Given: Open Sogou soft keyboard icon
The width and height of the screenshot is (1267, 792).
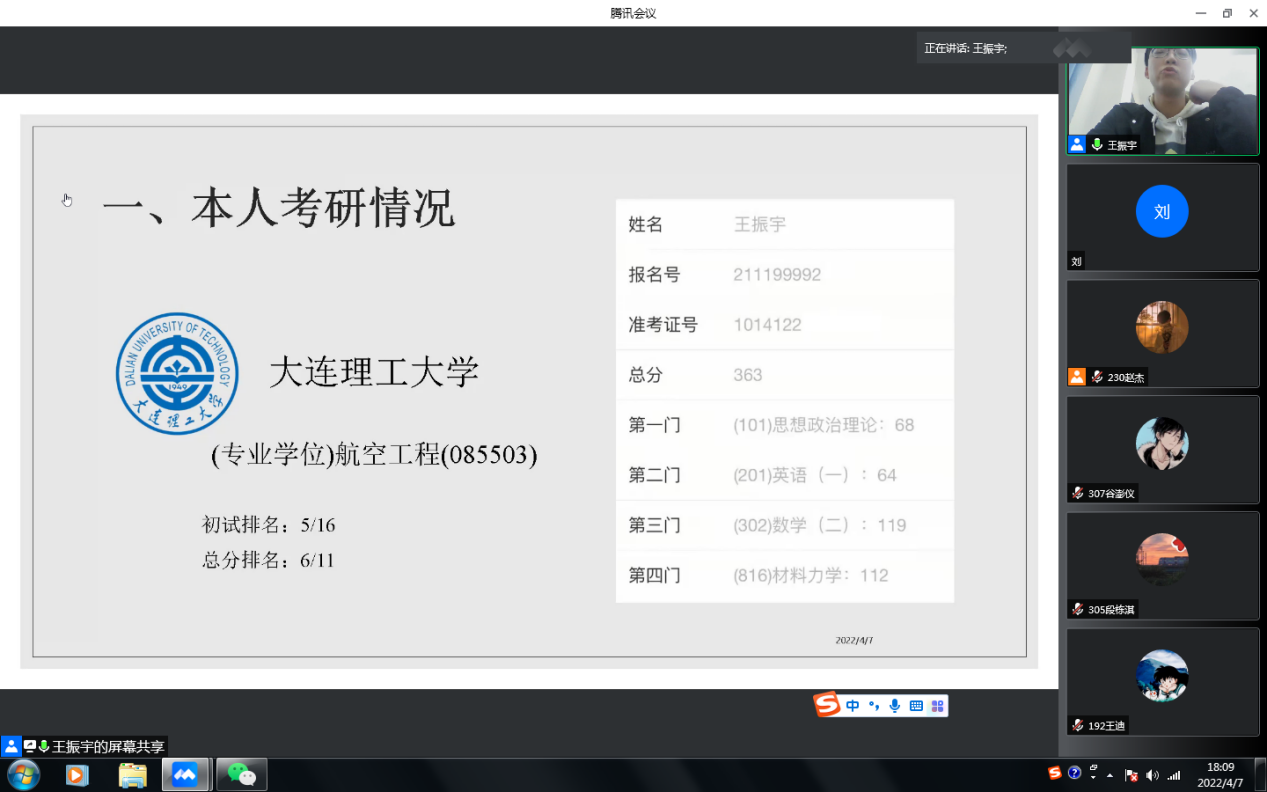Looking at the screenshot, I should [916, 706].
